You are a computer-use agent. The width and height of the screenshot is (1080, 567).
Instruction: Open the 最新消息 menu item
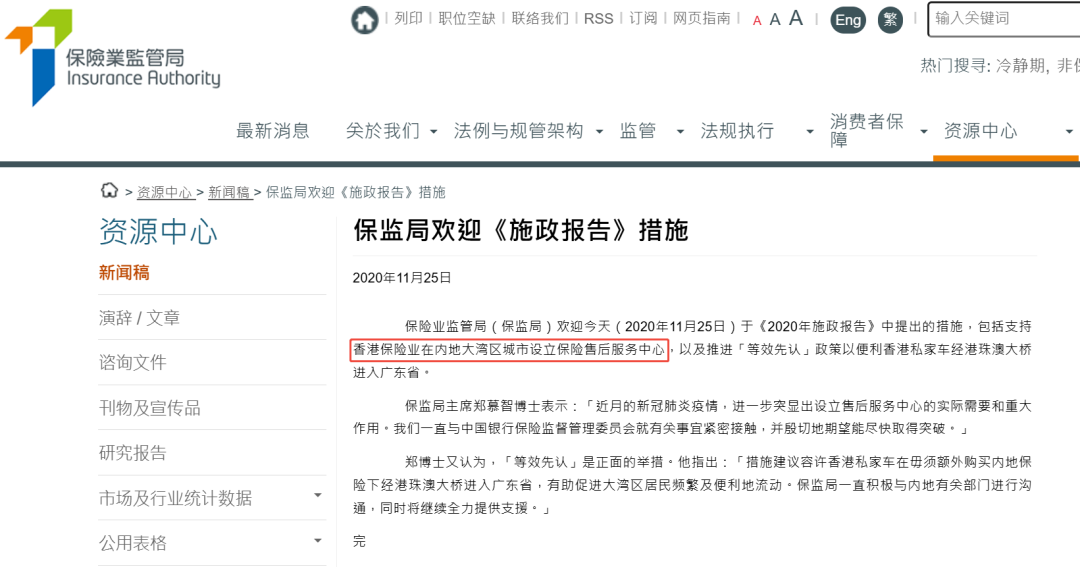click(273, 130)
